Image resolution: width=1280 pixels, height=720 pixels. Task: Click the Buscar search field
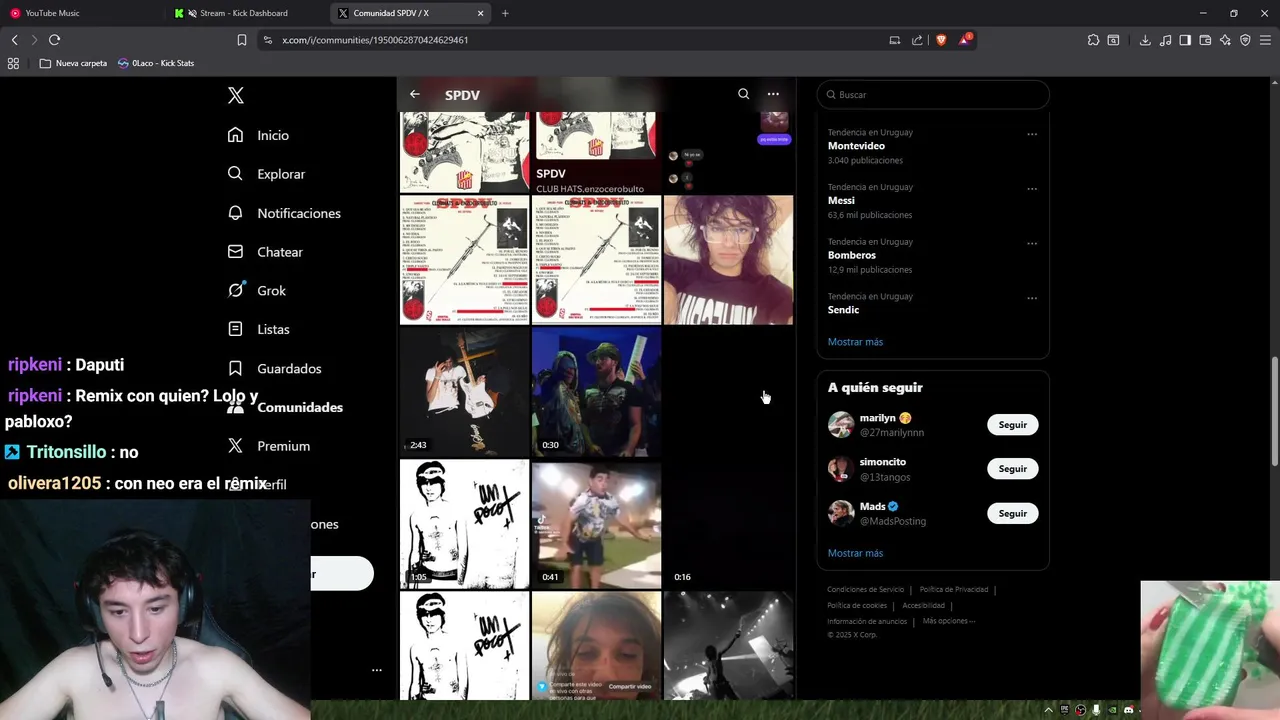click(x=933, y=94)
